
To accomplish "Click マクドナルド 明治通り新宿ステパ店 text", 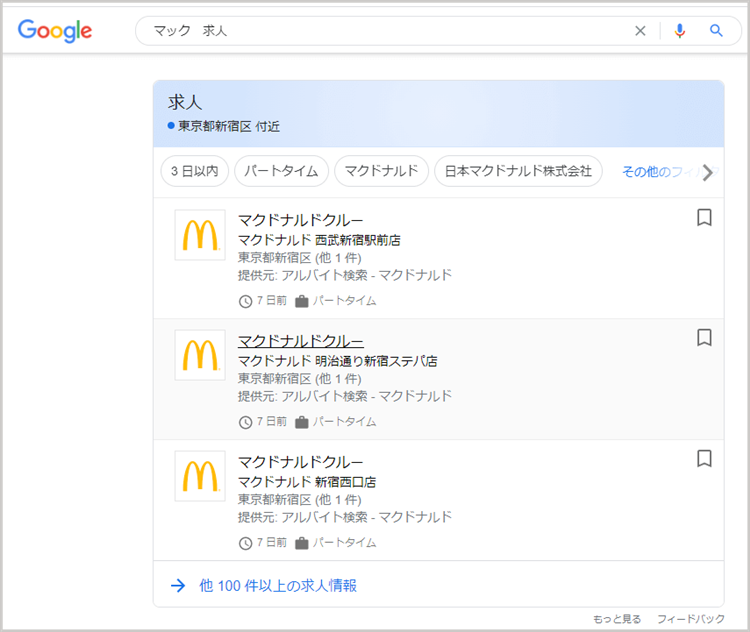I will coord(338,361).
